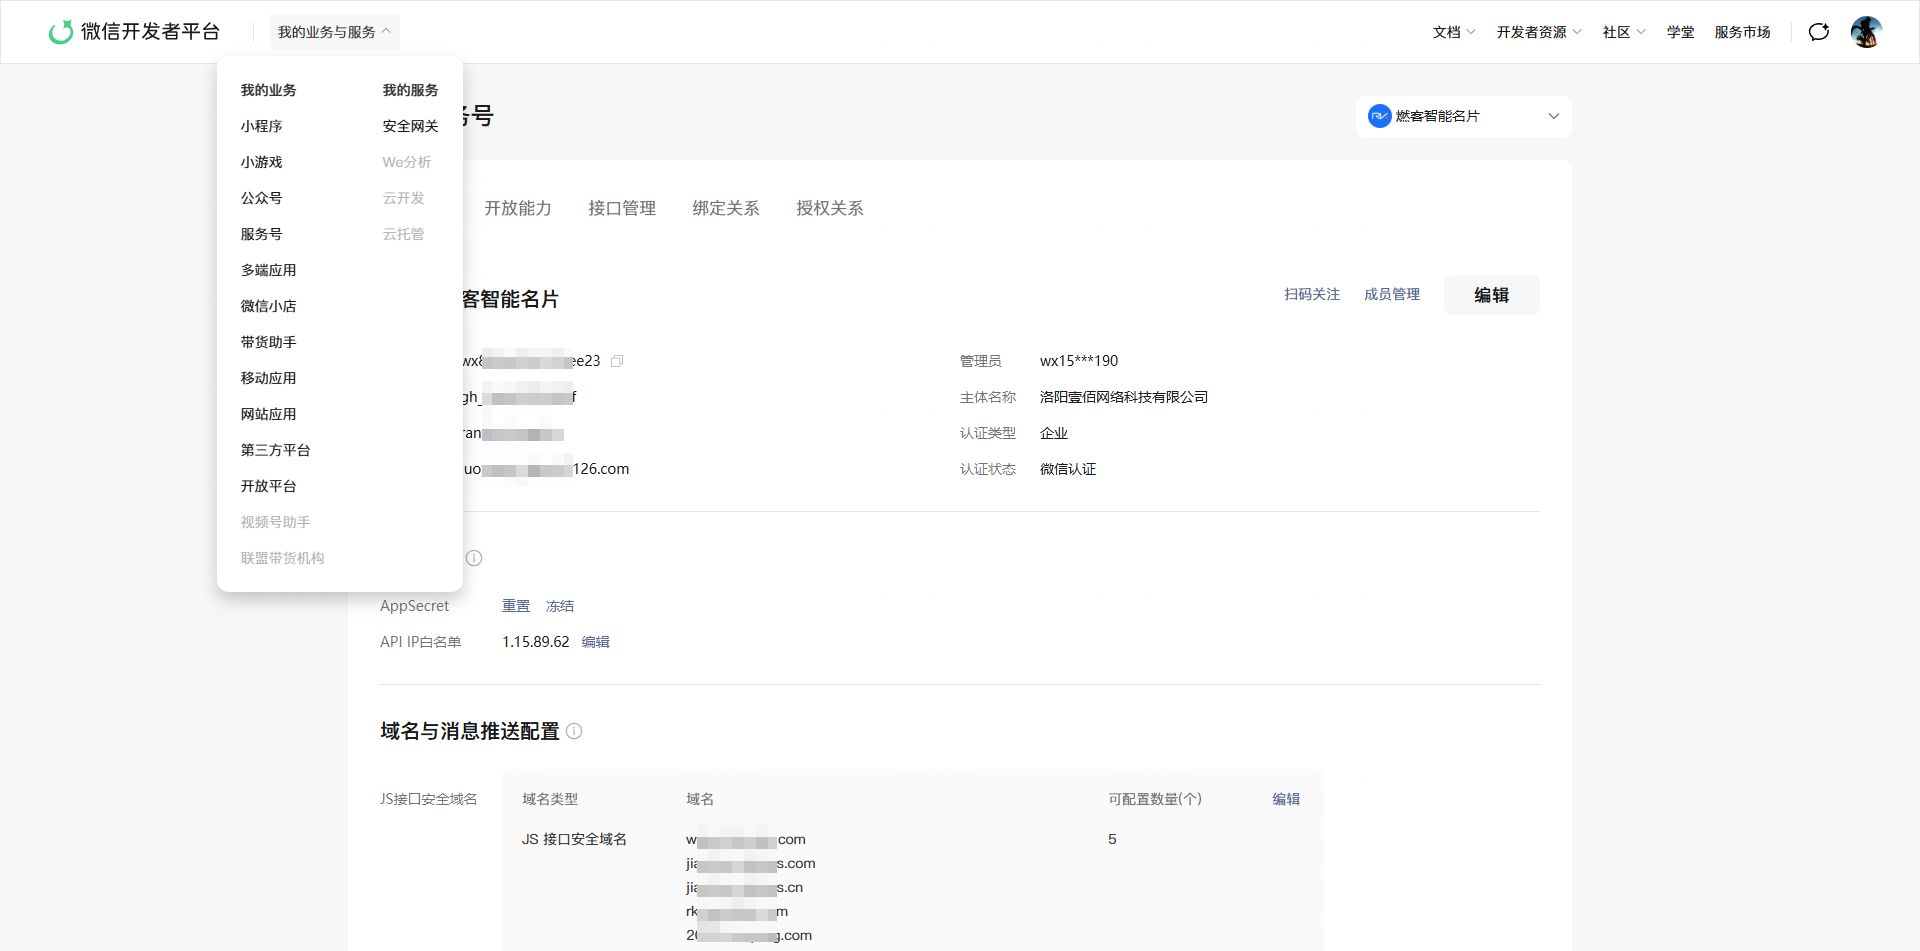
Task: Select 安全网关 under 我的服务
Action: 411,126
